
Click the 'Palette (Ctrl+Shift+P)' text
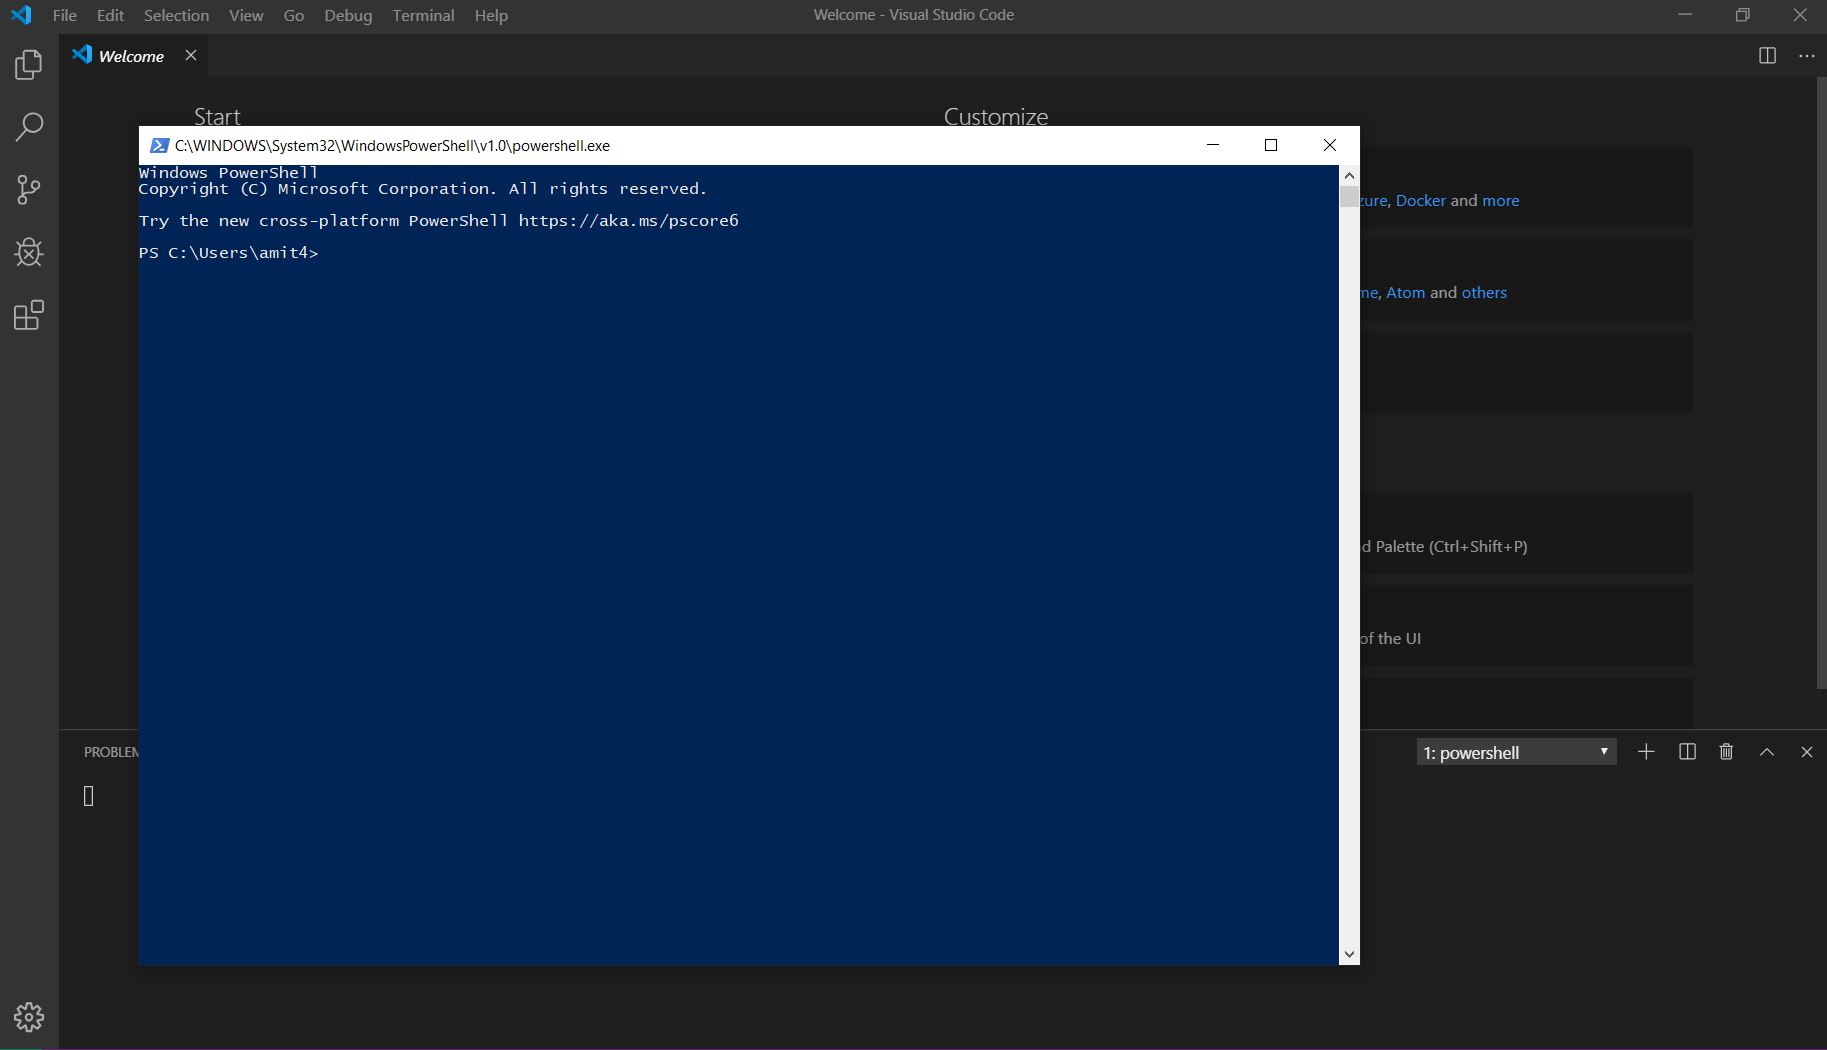1451,546
